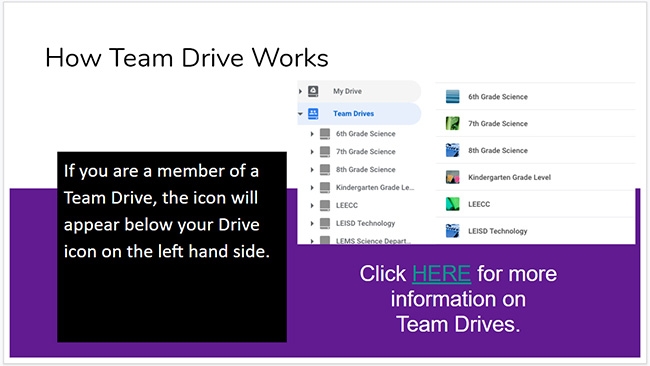Expand LEECC sidebar arrow

coord(312,205)
